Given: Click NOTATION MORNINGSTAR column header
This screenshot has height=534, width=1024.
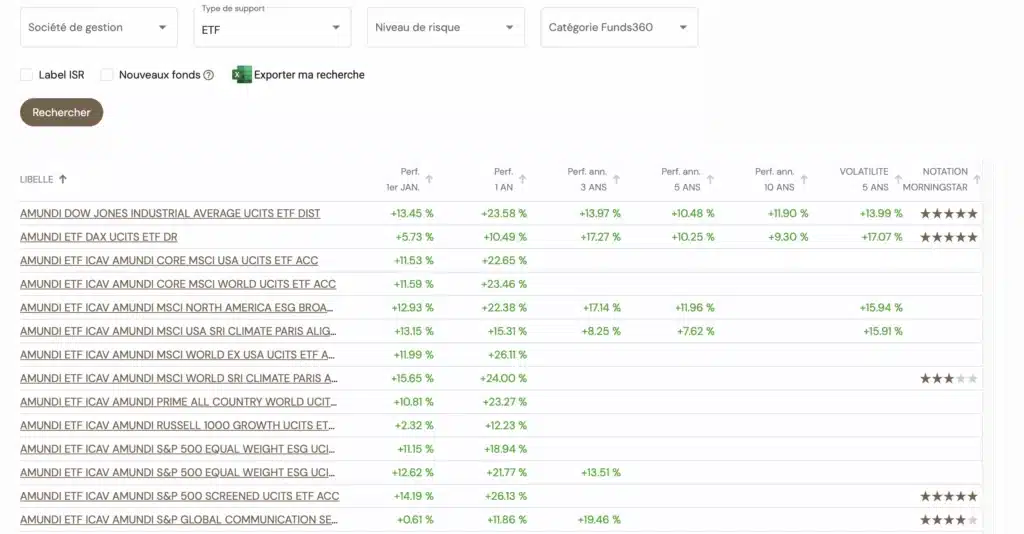Looking at the screenshot, I should pyautogui.click(x=935, y=180).
